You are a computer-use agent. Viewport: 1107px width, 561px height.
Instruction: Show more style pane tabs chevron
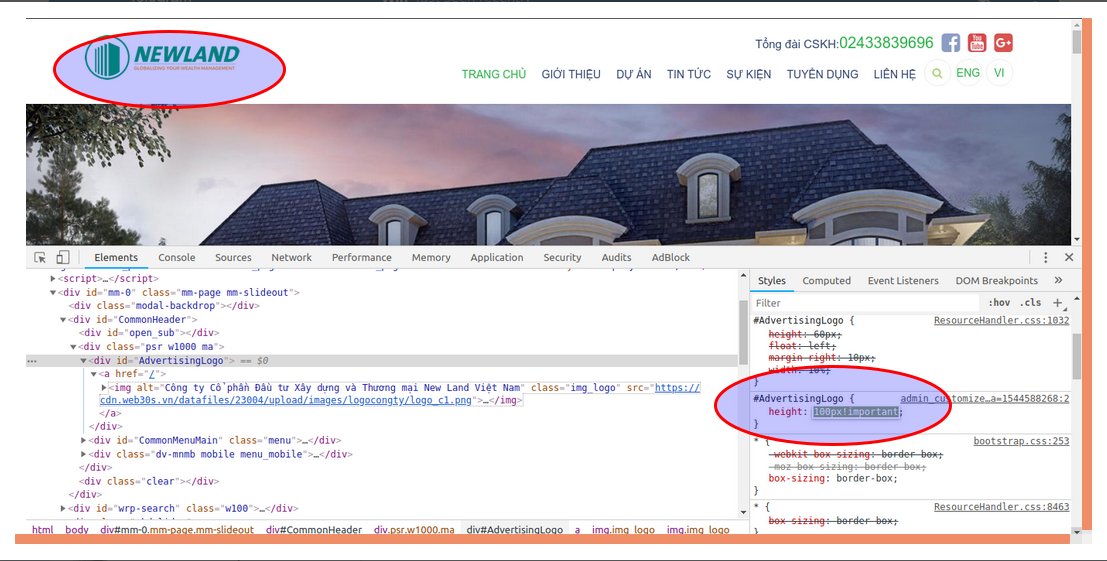pos(1058,280)
